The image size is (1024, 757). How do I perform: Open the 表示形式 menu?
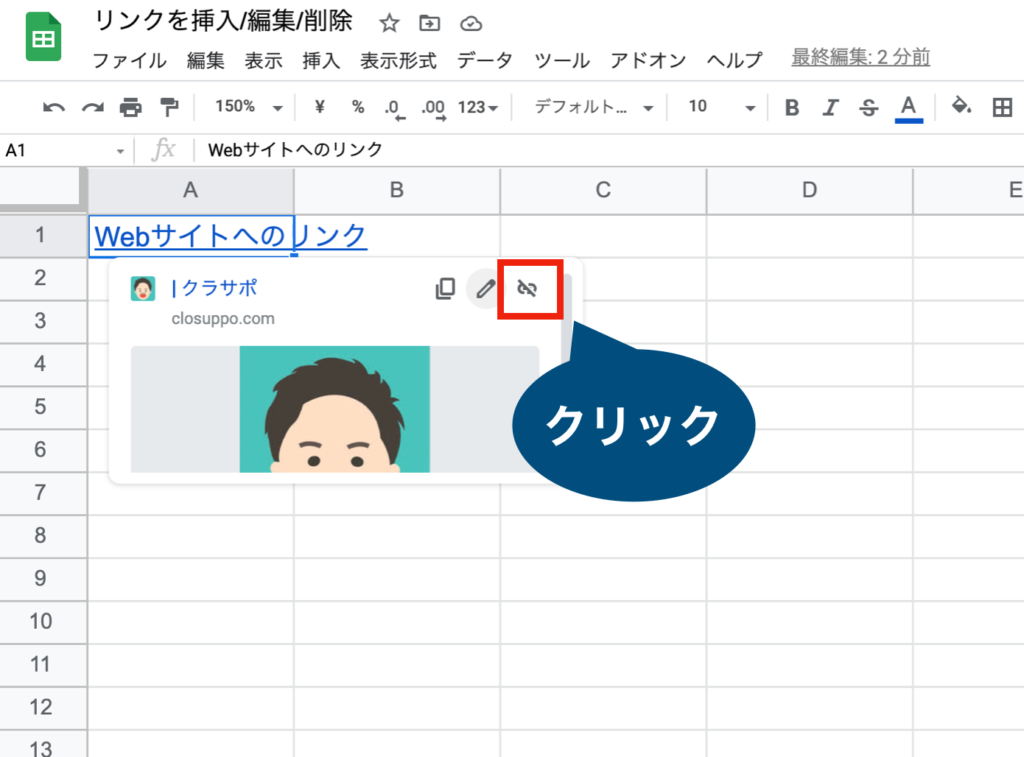point(398,60)
